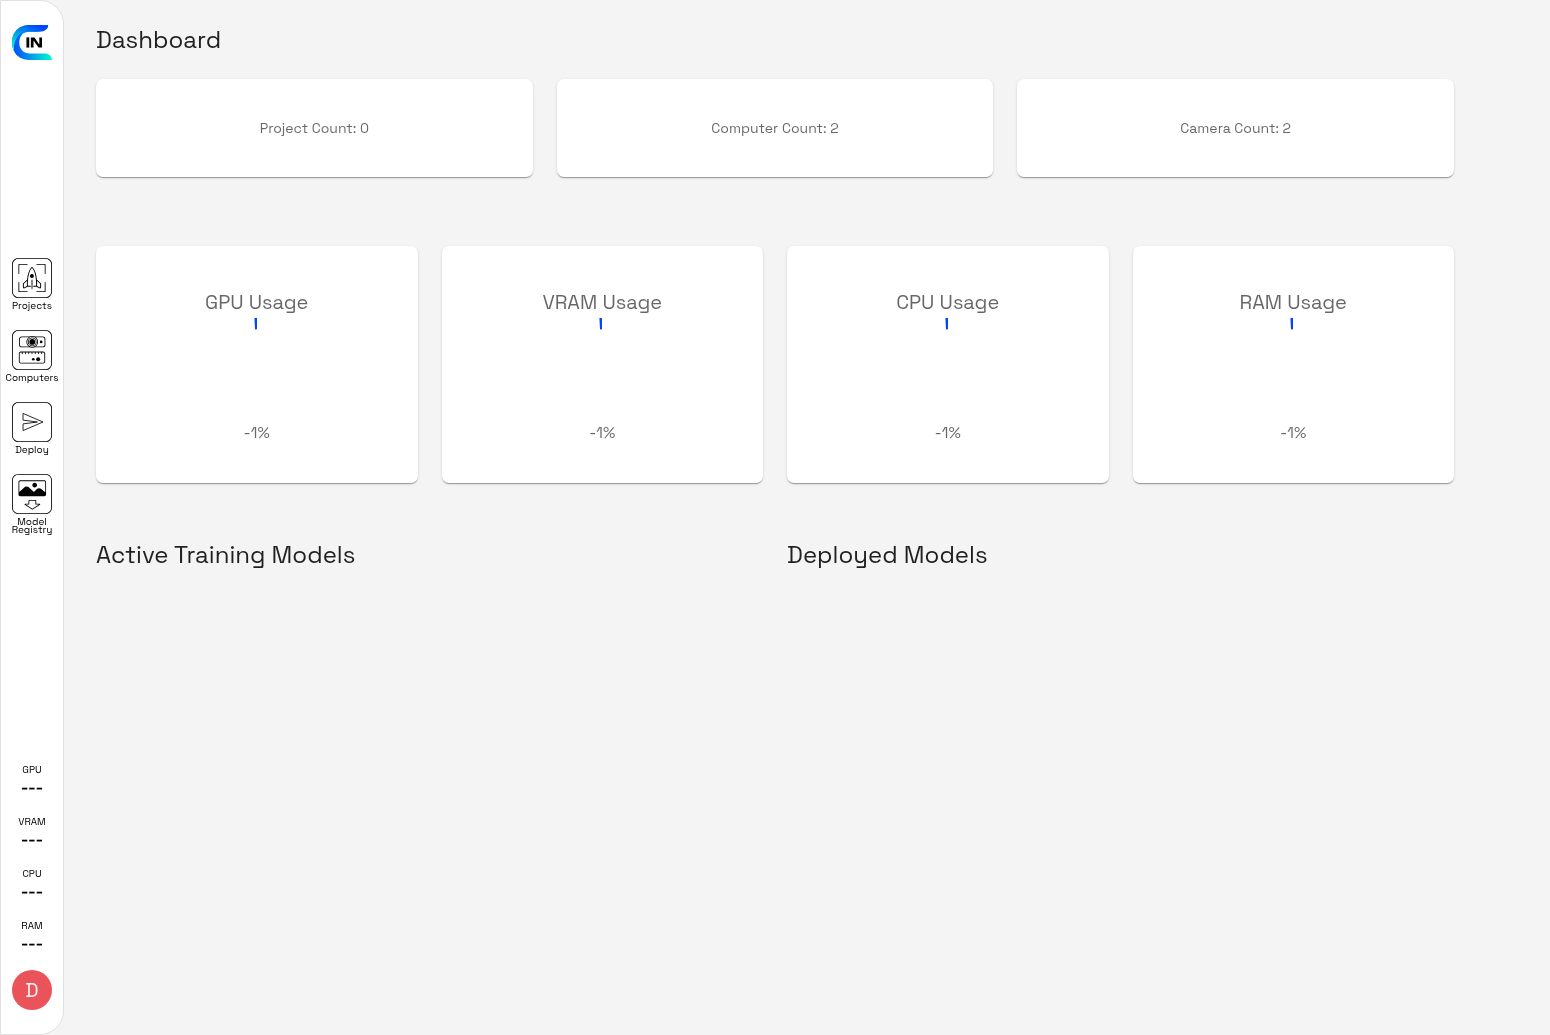Select the GPU Usage card
Viewport: 1550px width, 1035px height.
[x=256, y=364]
